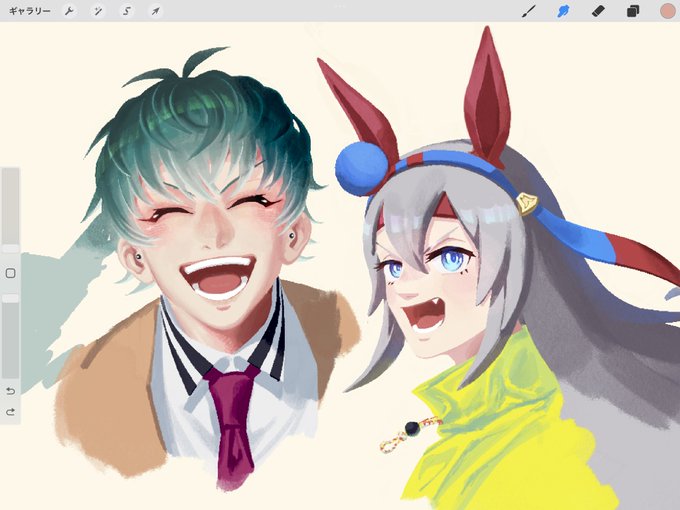Activate the Selection S-shaped tool
680x510 pixels.
[127, 11]
